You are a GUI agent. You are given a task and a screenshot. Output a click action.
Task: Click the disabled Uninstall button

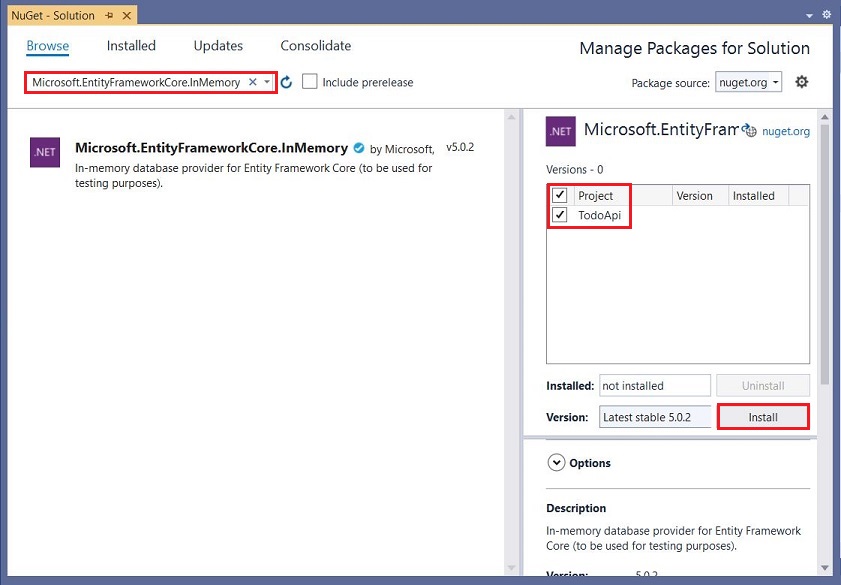click(762, 385)
